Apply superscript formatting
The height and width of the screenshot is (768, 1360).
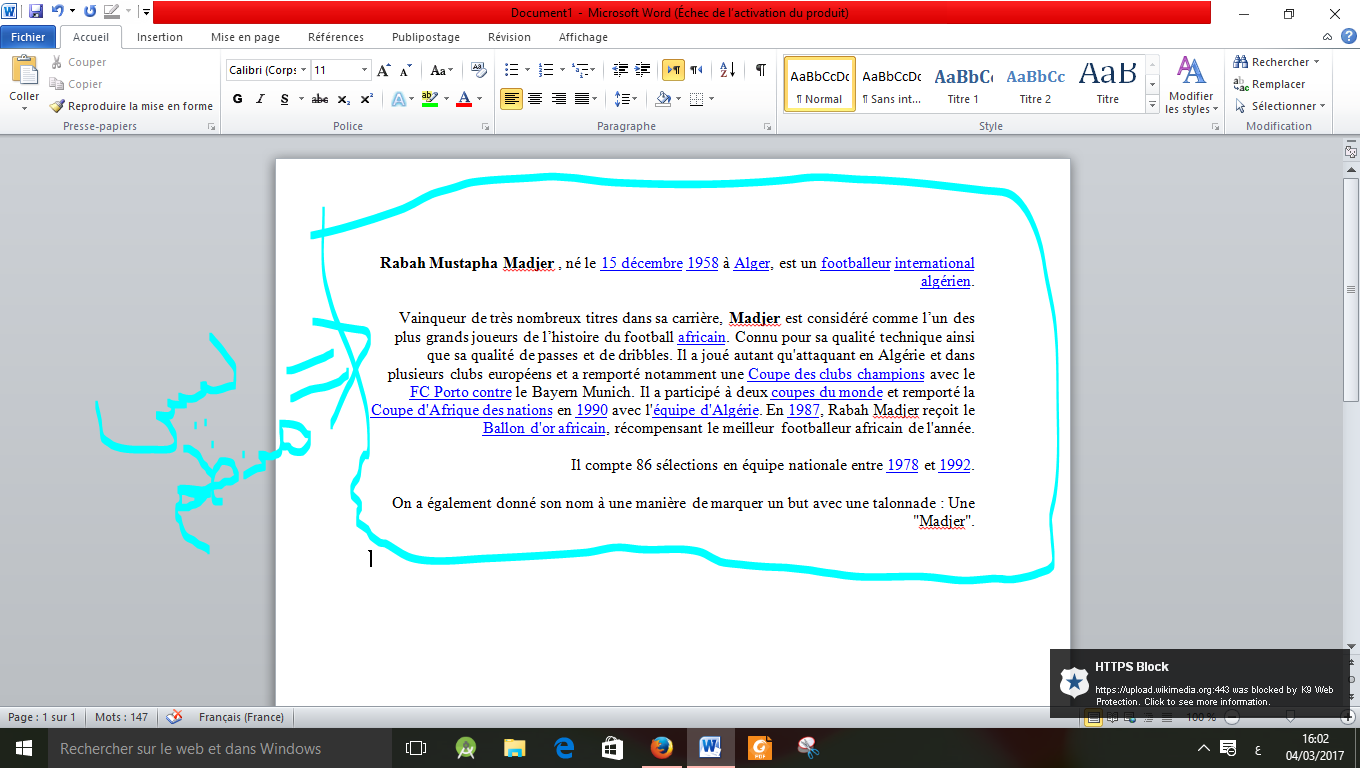click(367, 99)
